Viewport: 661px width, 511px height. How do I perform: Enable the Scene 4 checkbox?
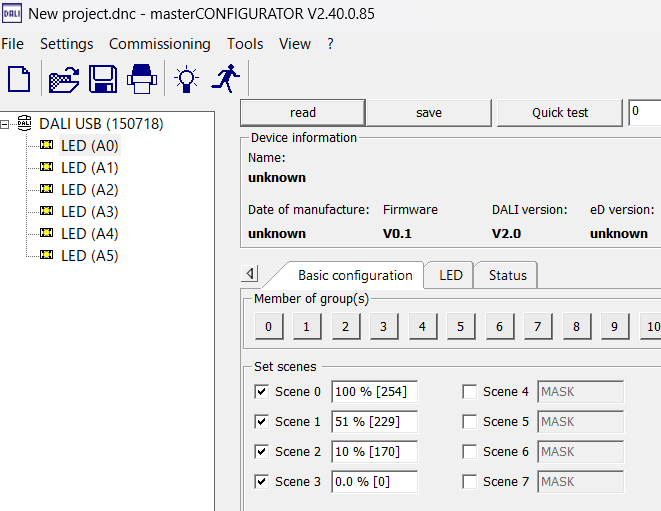470,391
